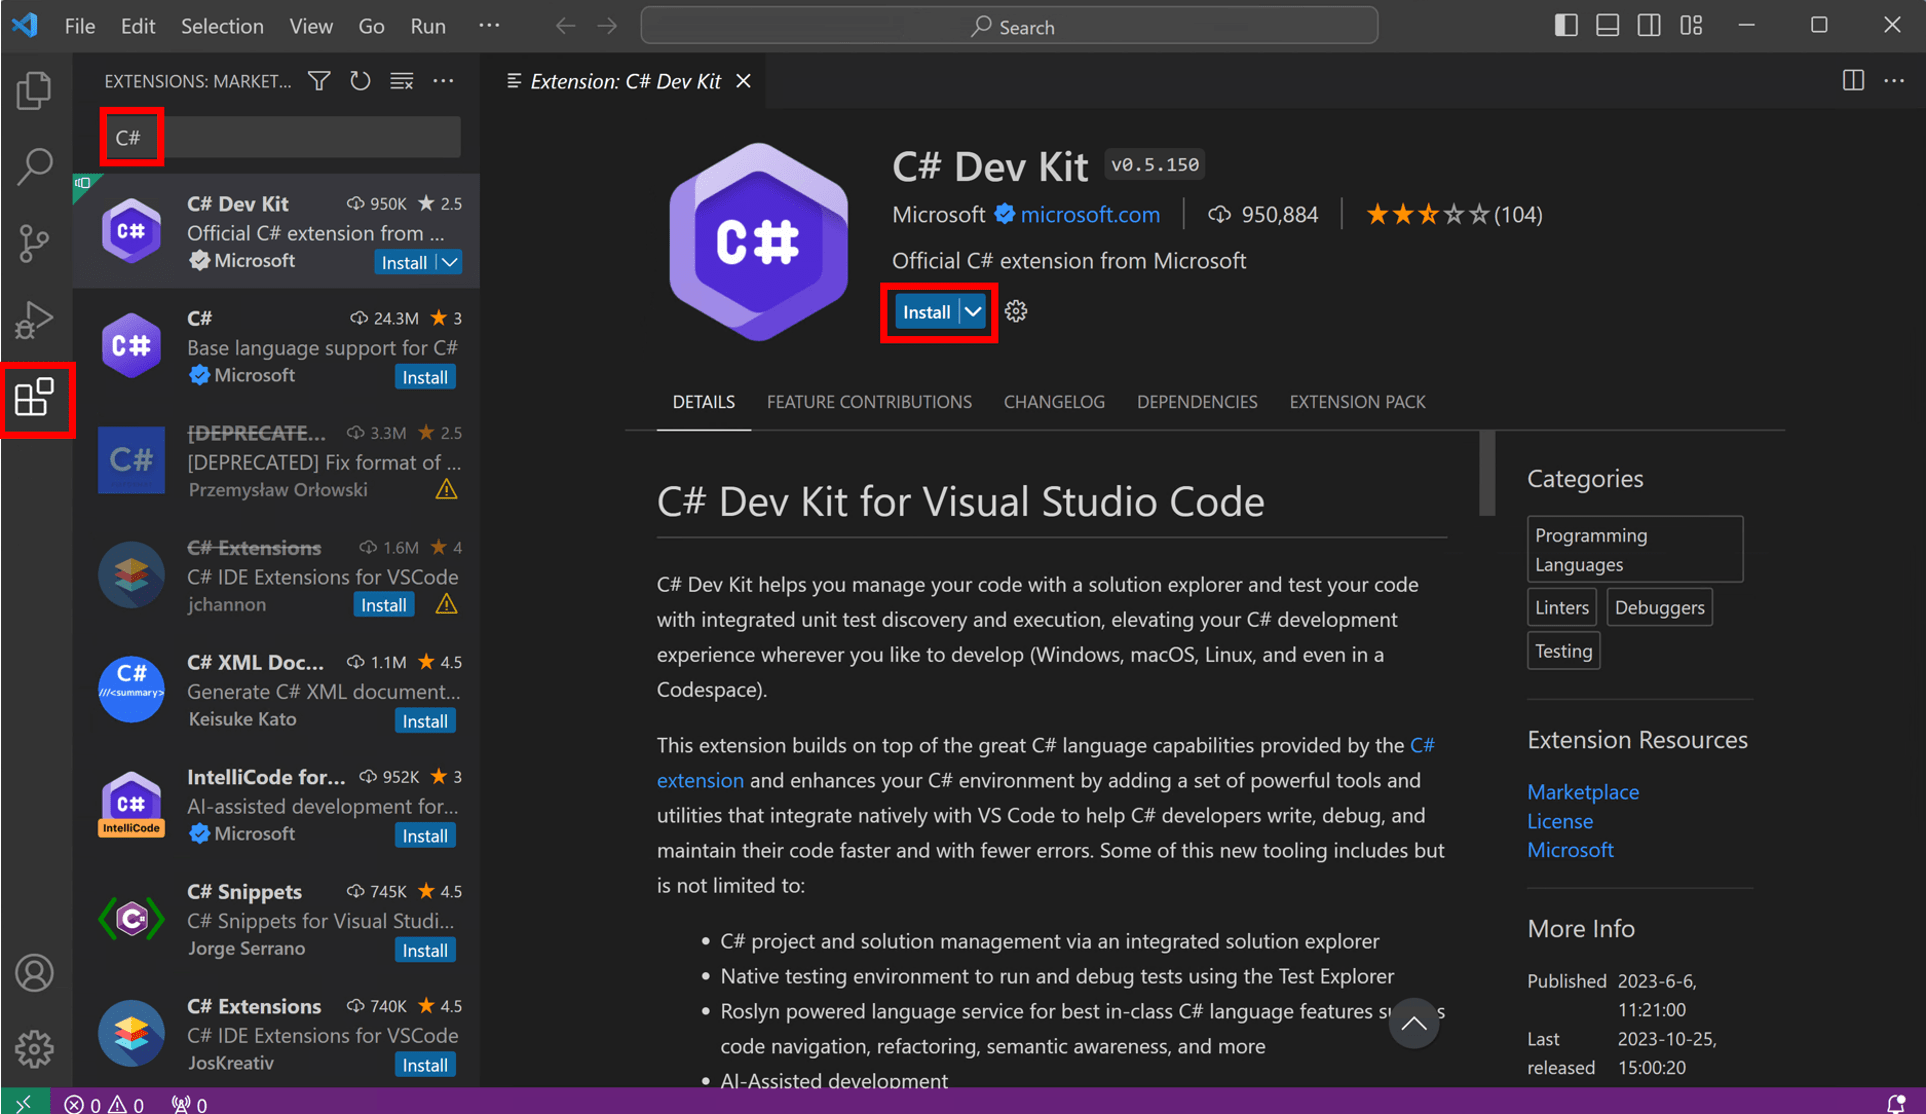Open the gear settings next to the Install button
Viewport: 1926px width, 1114px height.
click(x=1016, y=311)
